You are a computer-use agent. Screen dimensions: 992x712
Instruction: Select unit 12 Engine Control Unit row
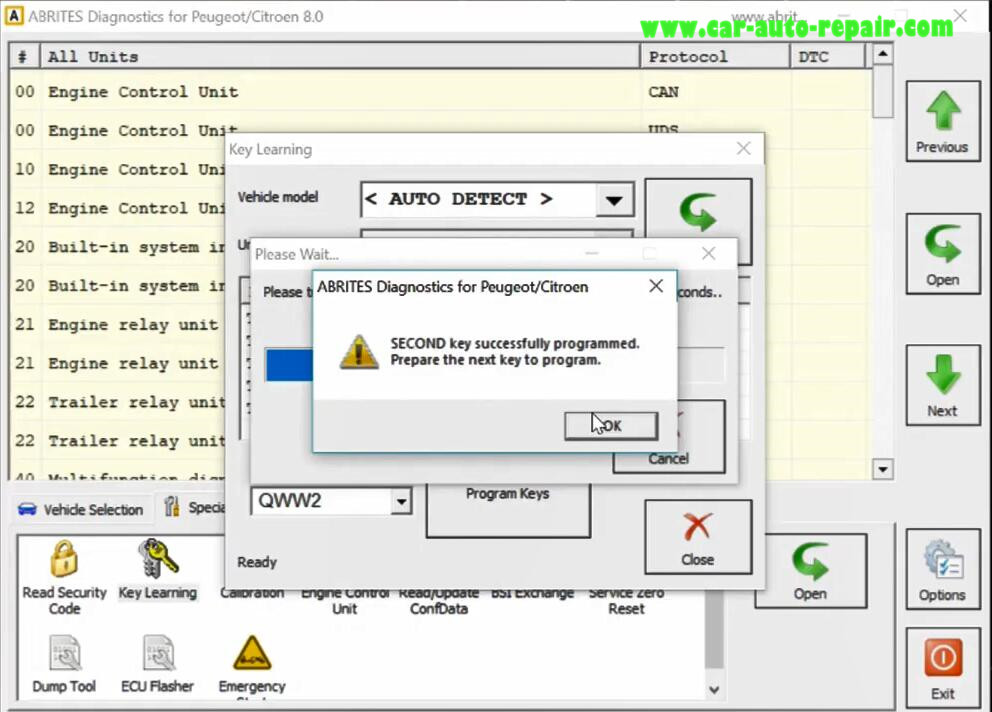118,208
